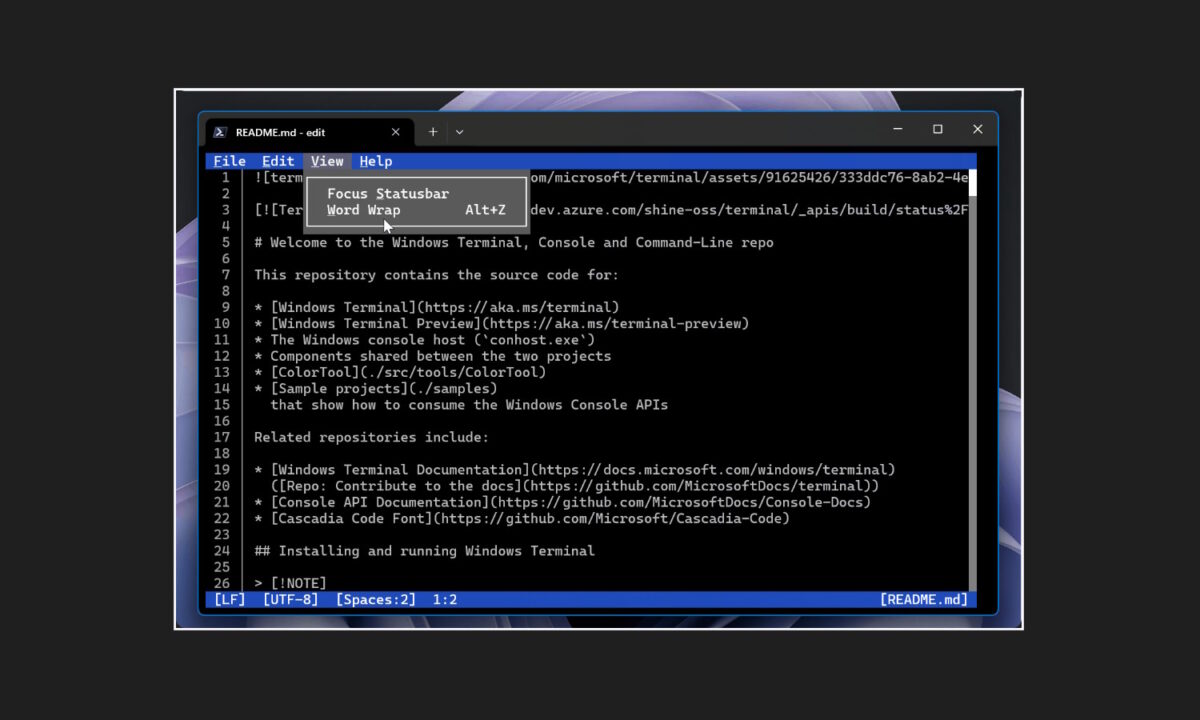Close the README.md tab with its X

(395, 131)
